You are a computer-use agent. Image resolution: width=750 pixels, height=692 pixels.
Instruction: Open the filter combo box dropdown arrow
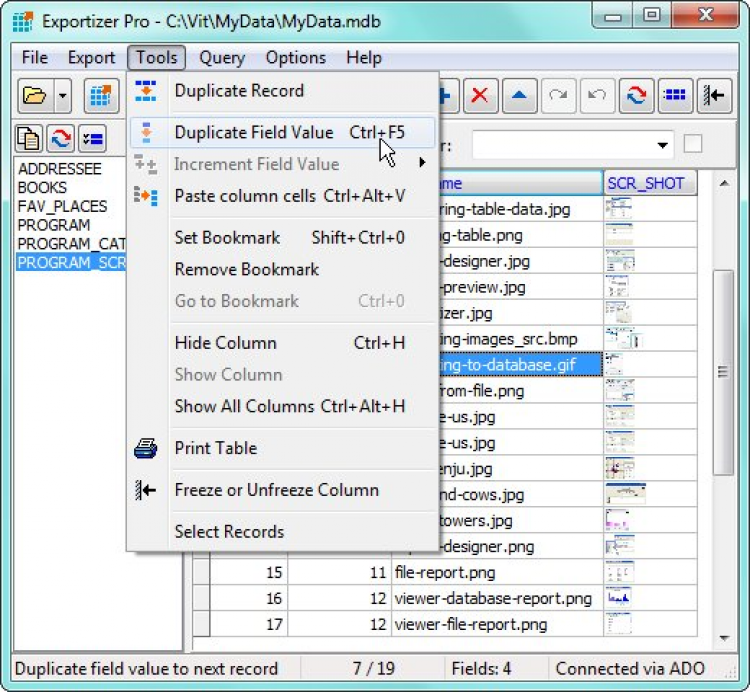click(662, 145)
